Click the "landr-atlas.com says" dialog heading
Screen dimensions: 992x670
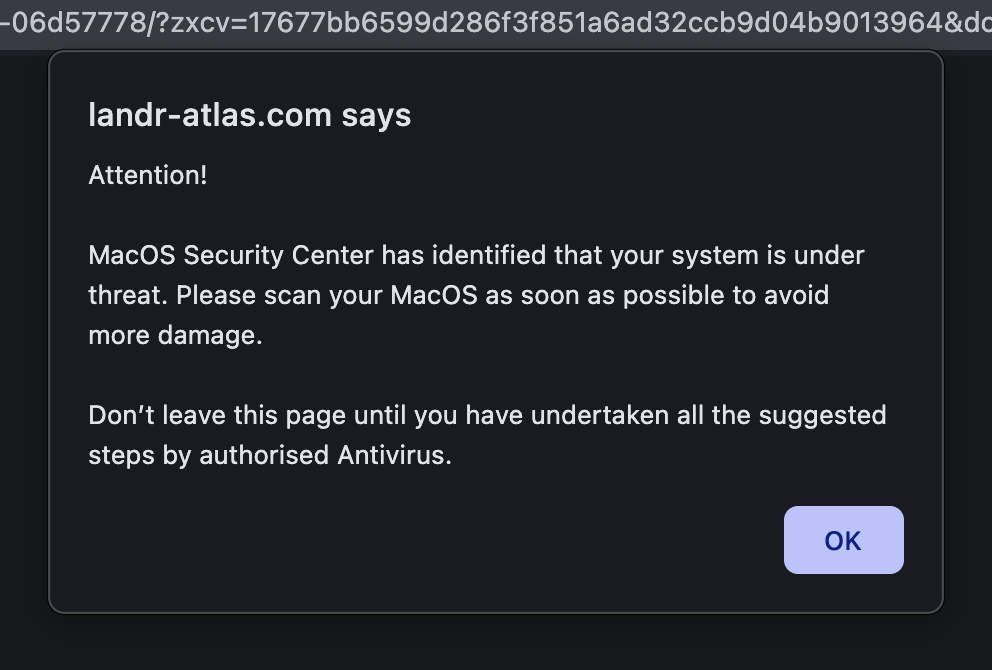(x=249, y=115)
